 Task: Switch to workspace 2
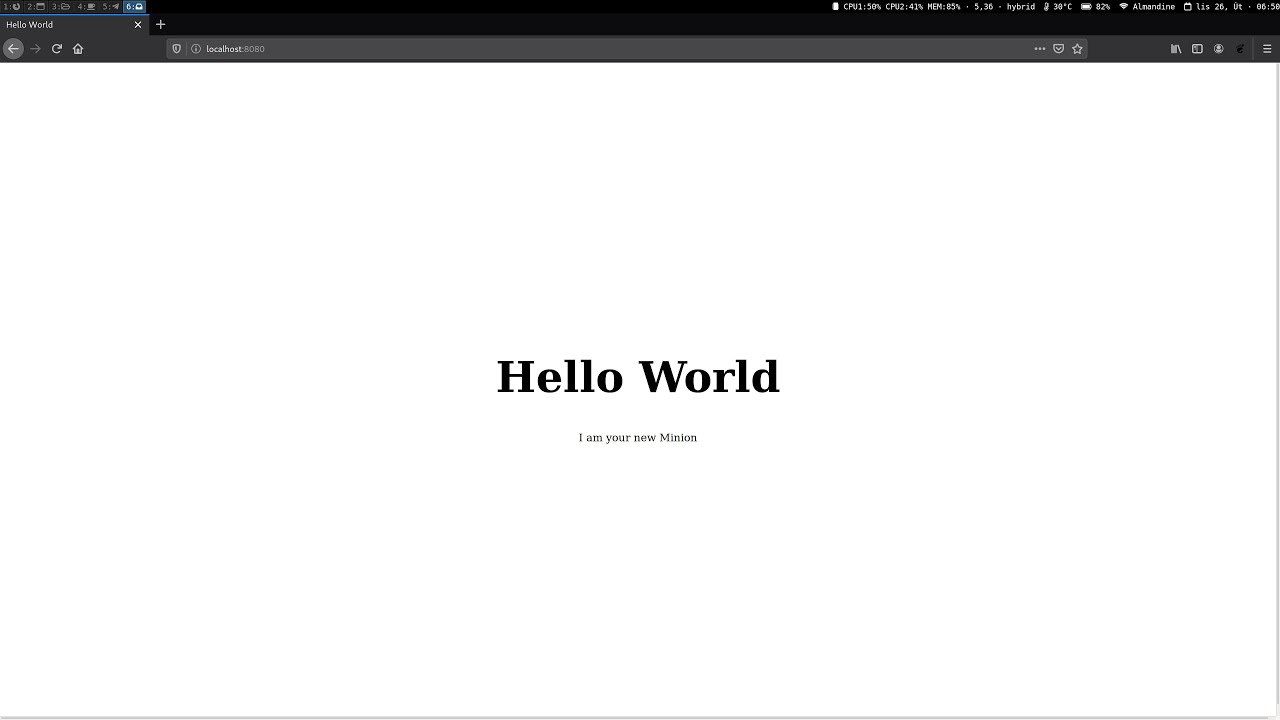[x=36, y=6]
